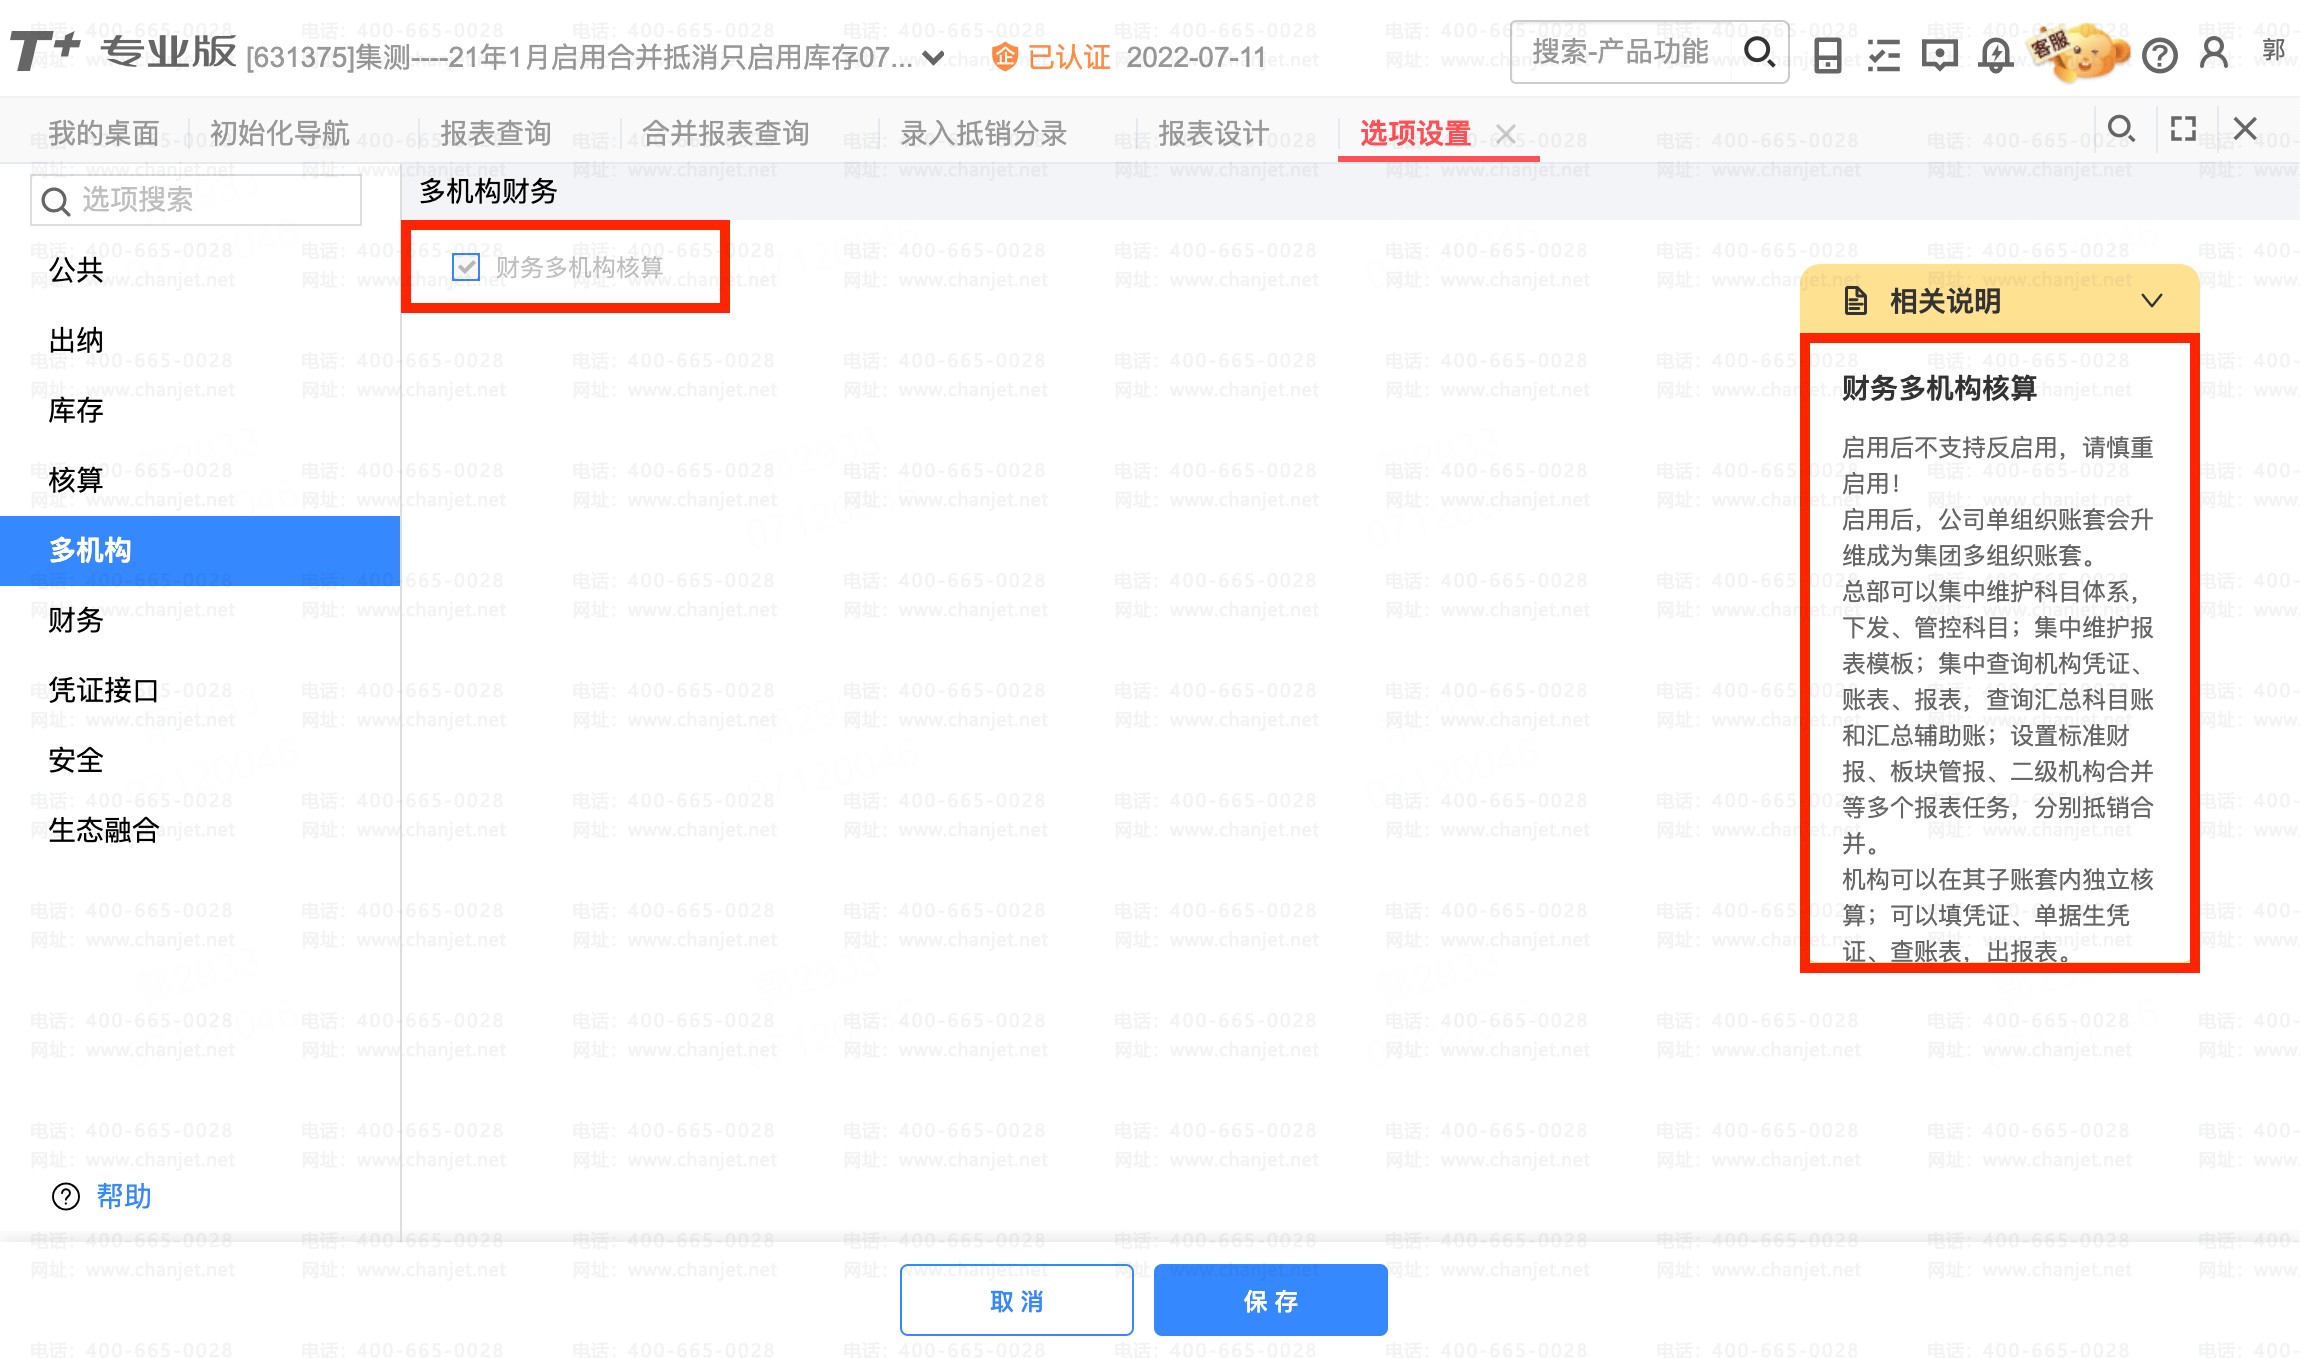Click the magnifier in 选项搜索 box
The width and height of the screenshot is (2300, 1358).
click(x=55, y=202)
